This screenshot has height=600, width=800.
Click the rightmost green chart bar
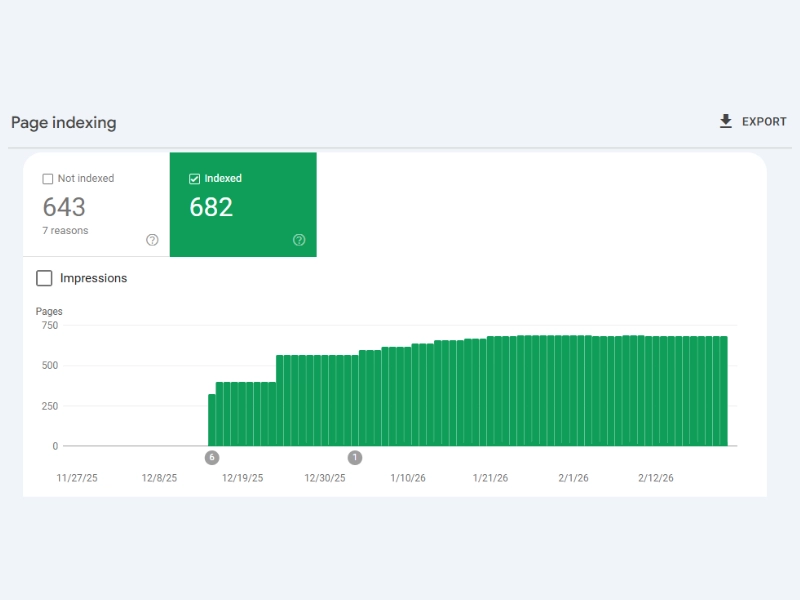pos(723,391)
